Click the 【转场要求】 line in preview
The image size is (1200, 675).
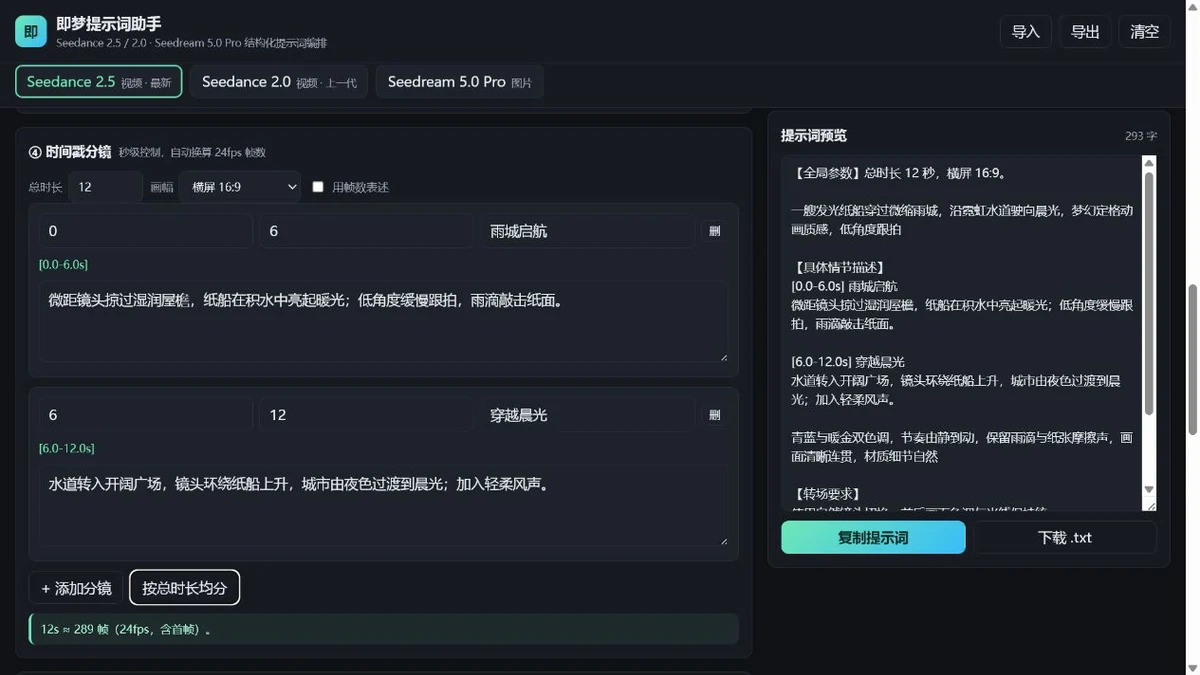pos(826,494)
